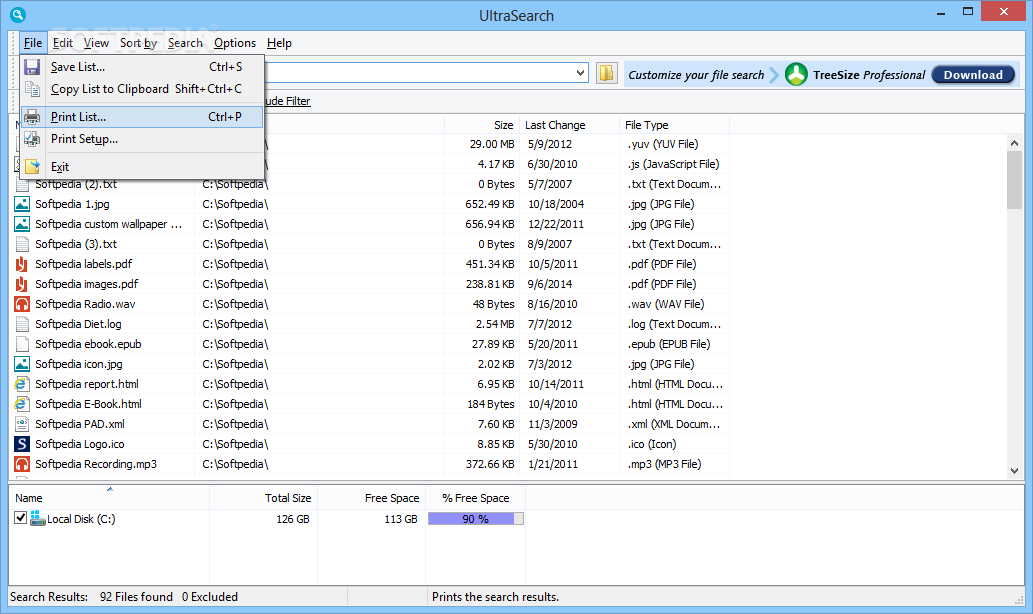Sort results by File Type column header
This screenshot has width=1033, height=614.
point(675,125)
